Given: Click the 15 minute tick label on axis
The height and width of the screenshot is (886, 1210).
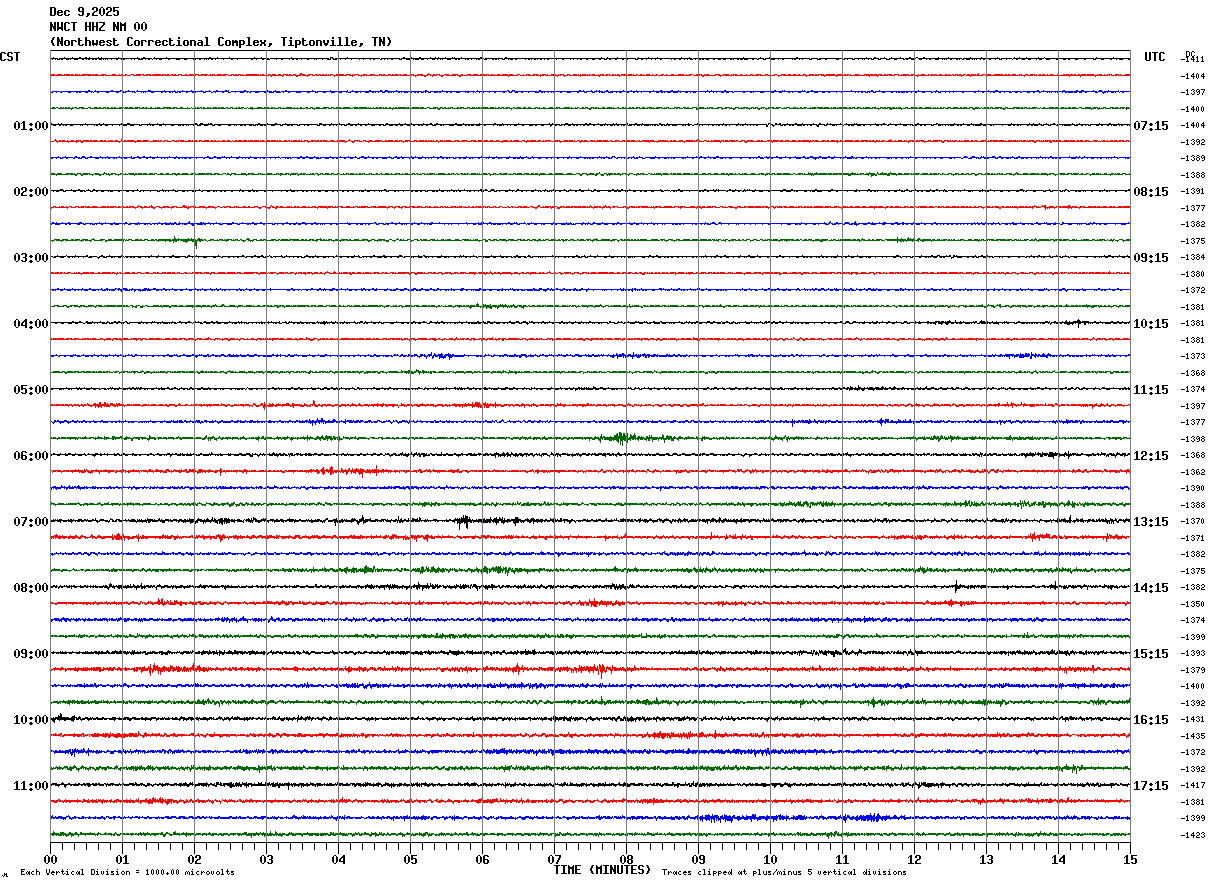Looking at the screenshot, I should [1129, 859].
